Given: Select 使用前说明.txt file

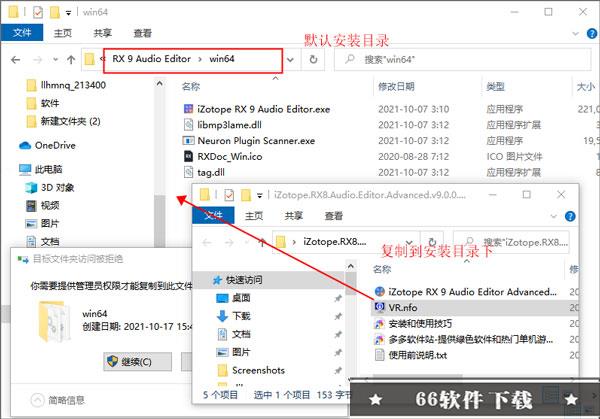Looking at the screenshot, I should [411, 355].
